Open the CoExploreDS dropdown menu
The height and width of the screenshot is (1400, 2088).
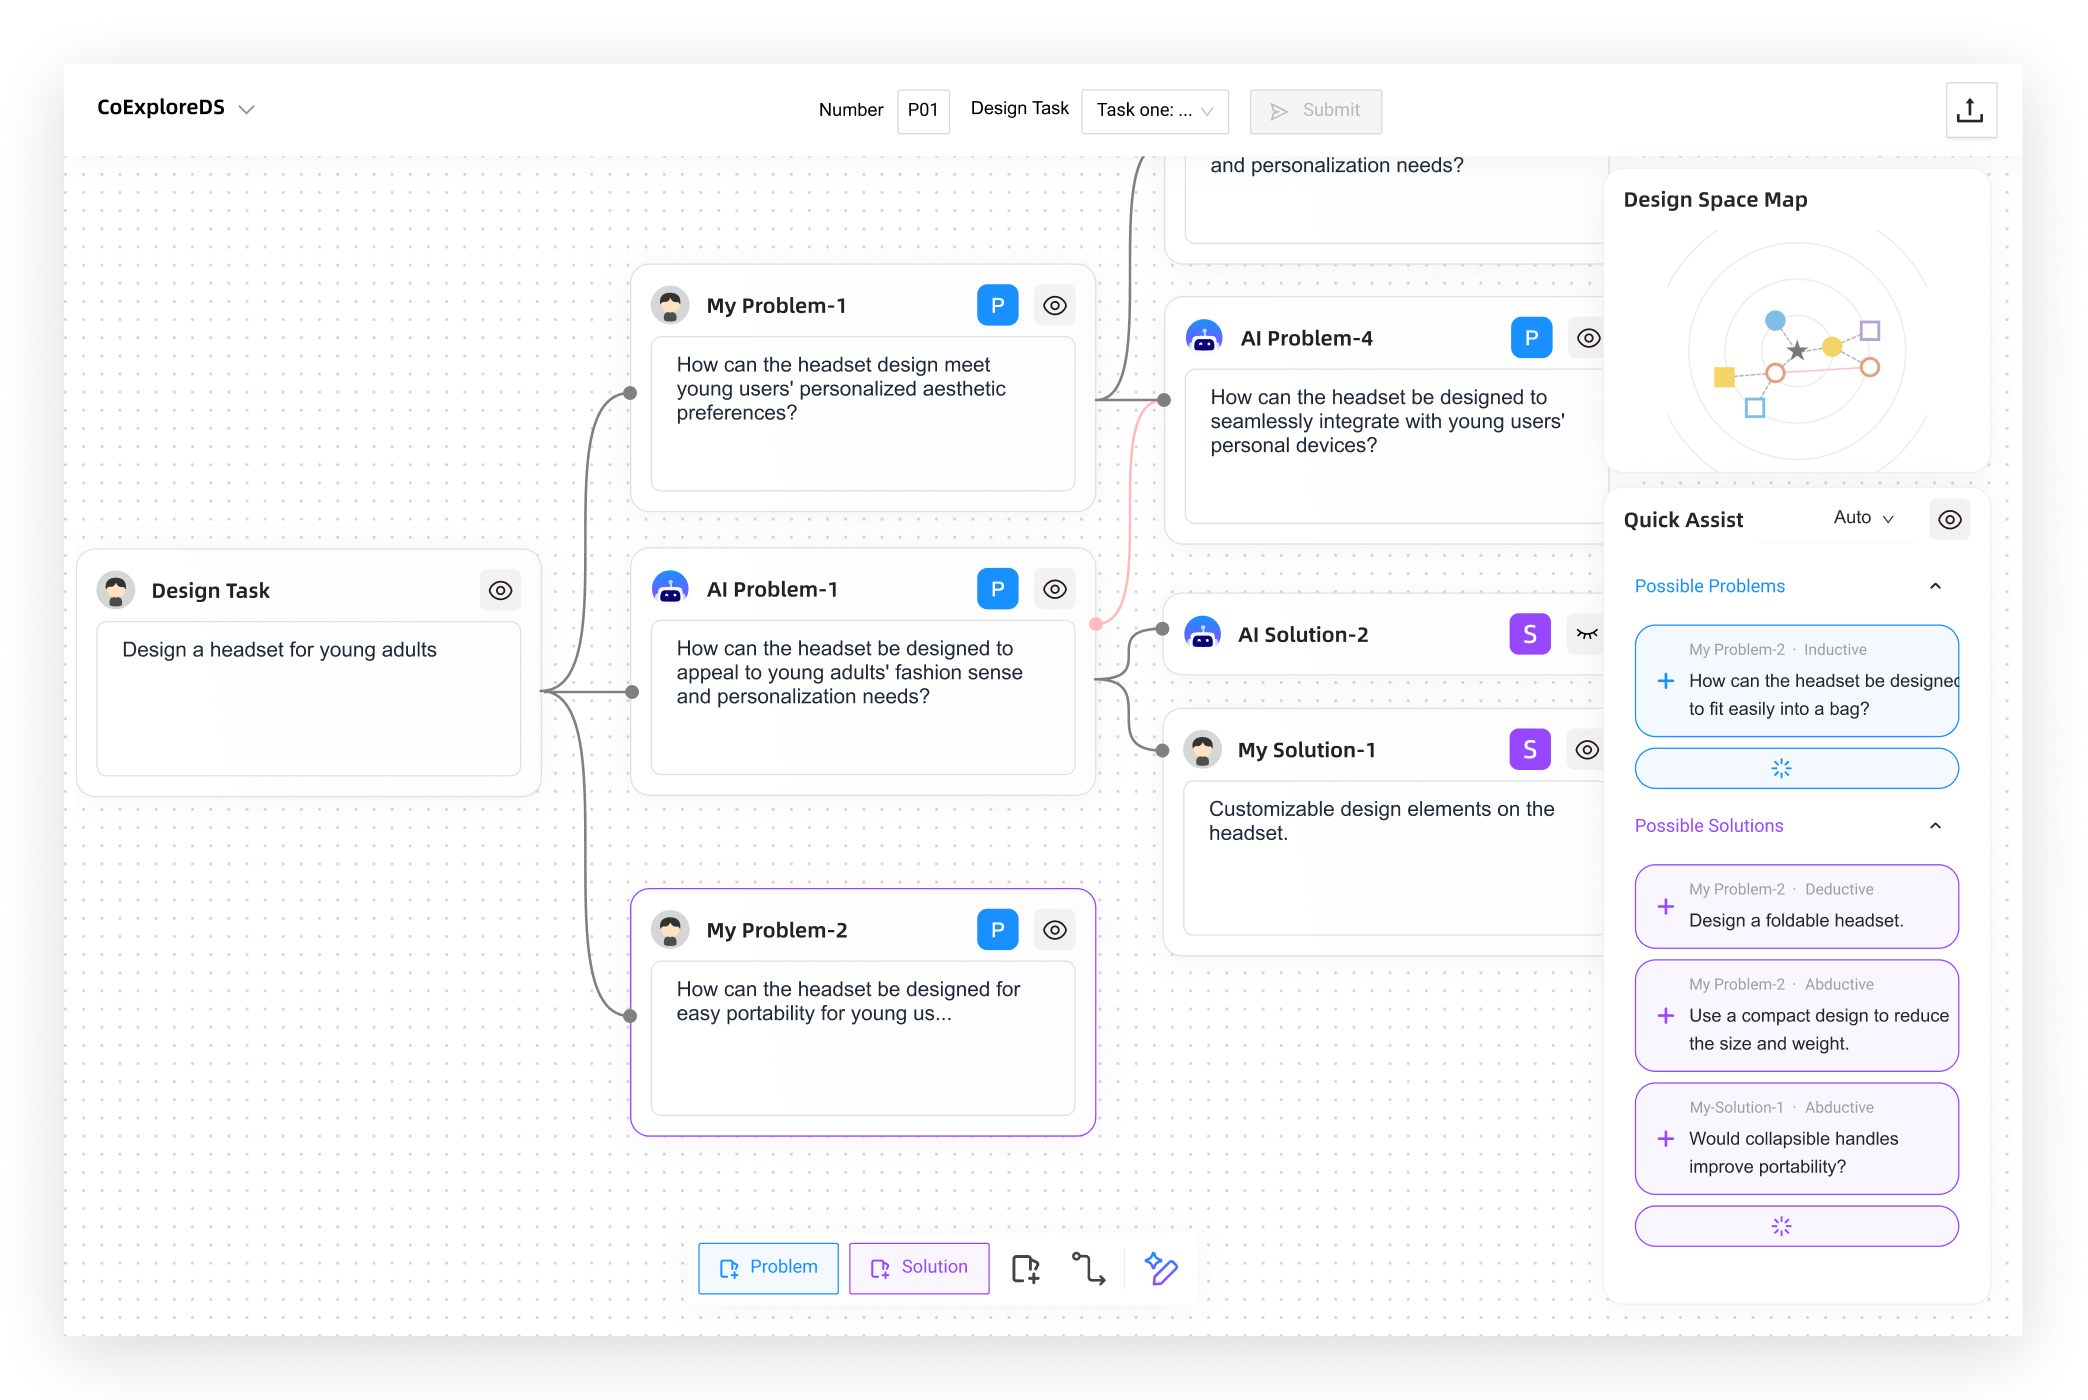246,109
